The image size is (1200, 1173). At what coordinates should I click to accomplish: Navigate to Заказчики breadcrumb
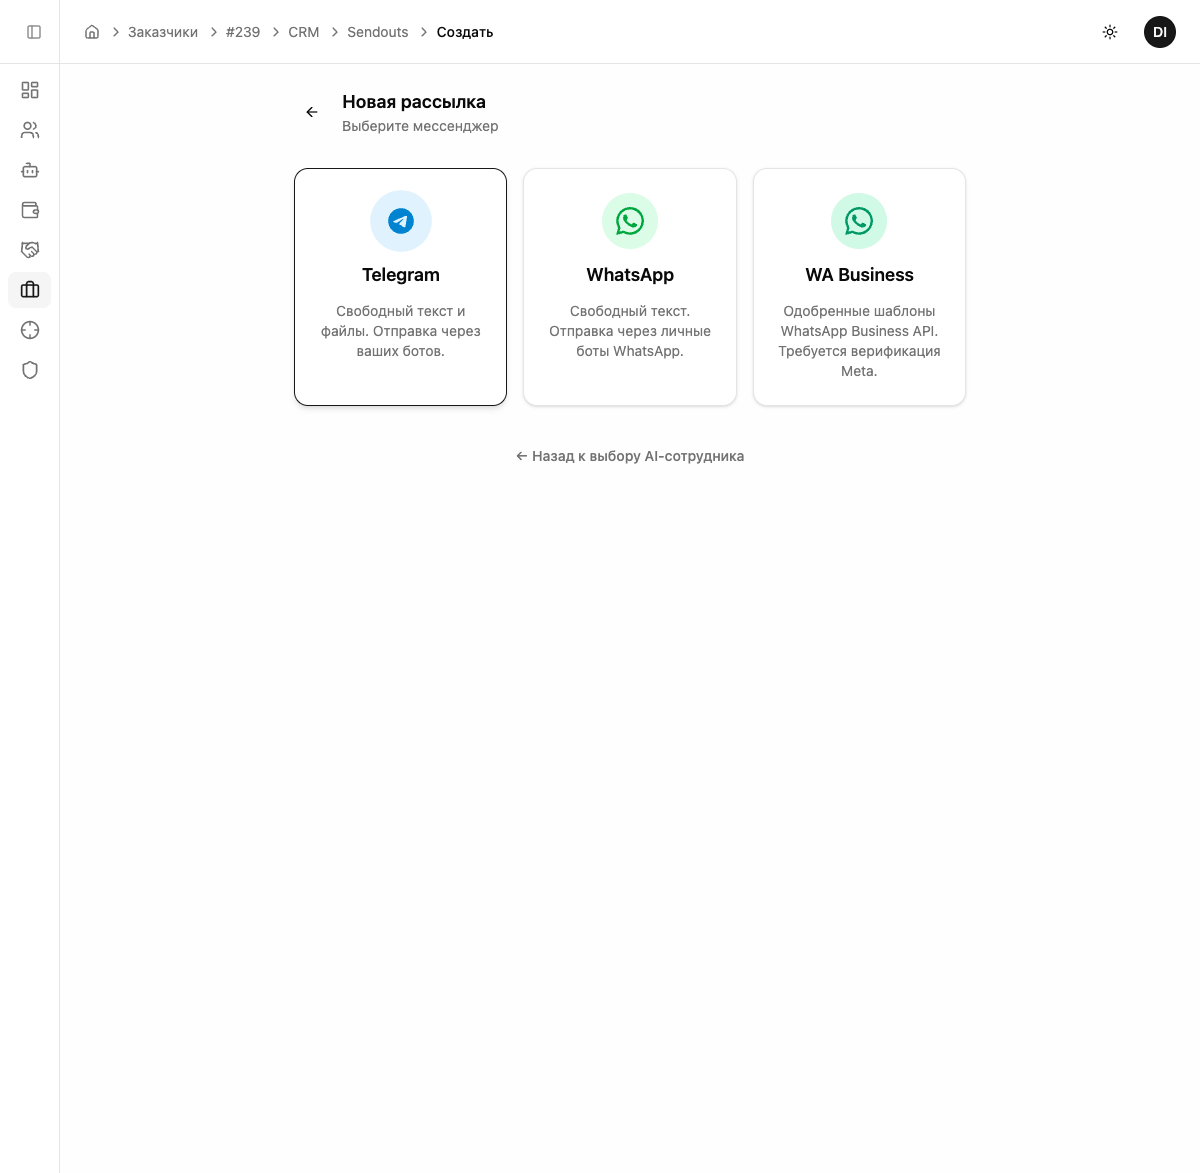(x=163, y=32)
